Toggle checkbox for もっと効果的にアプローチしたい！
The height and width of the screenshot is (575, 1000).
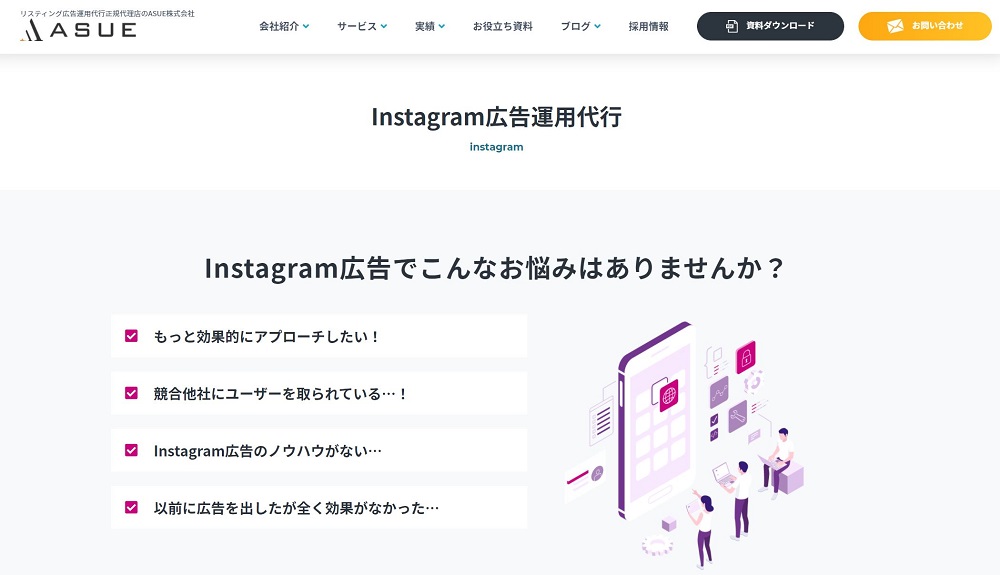coord(131,336)
